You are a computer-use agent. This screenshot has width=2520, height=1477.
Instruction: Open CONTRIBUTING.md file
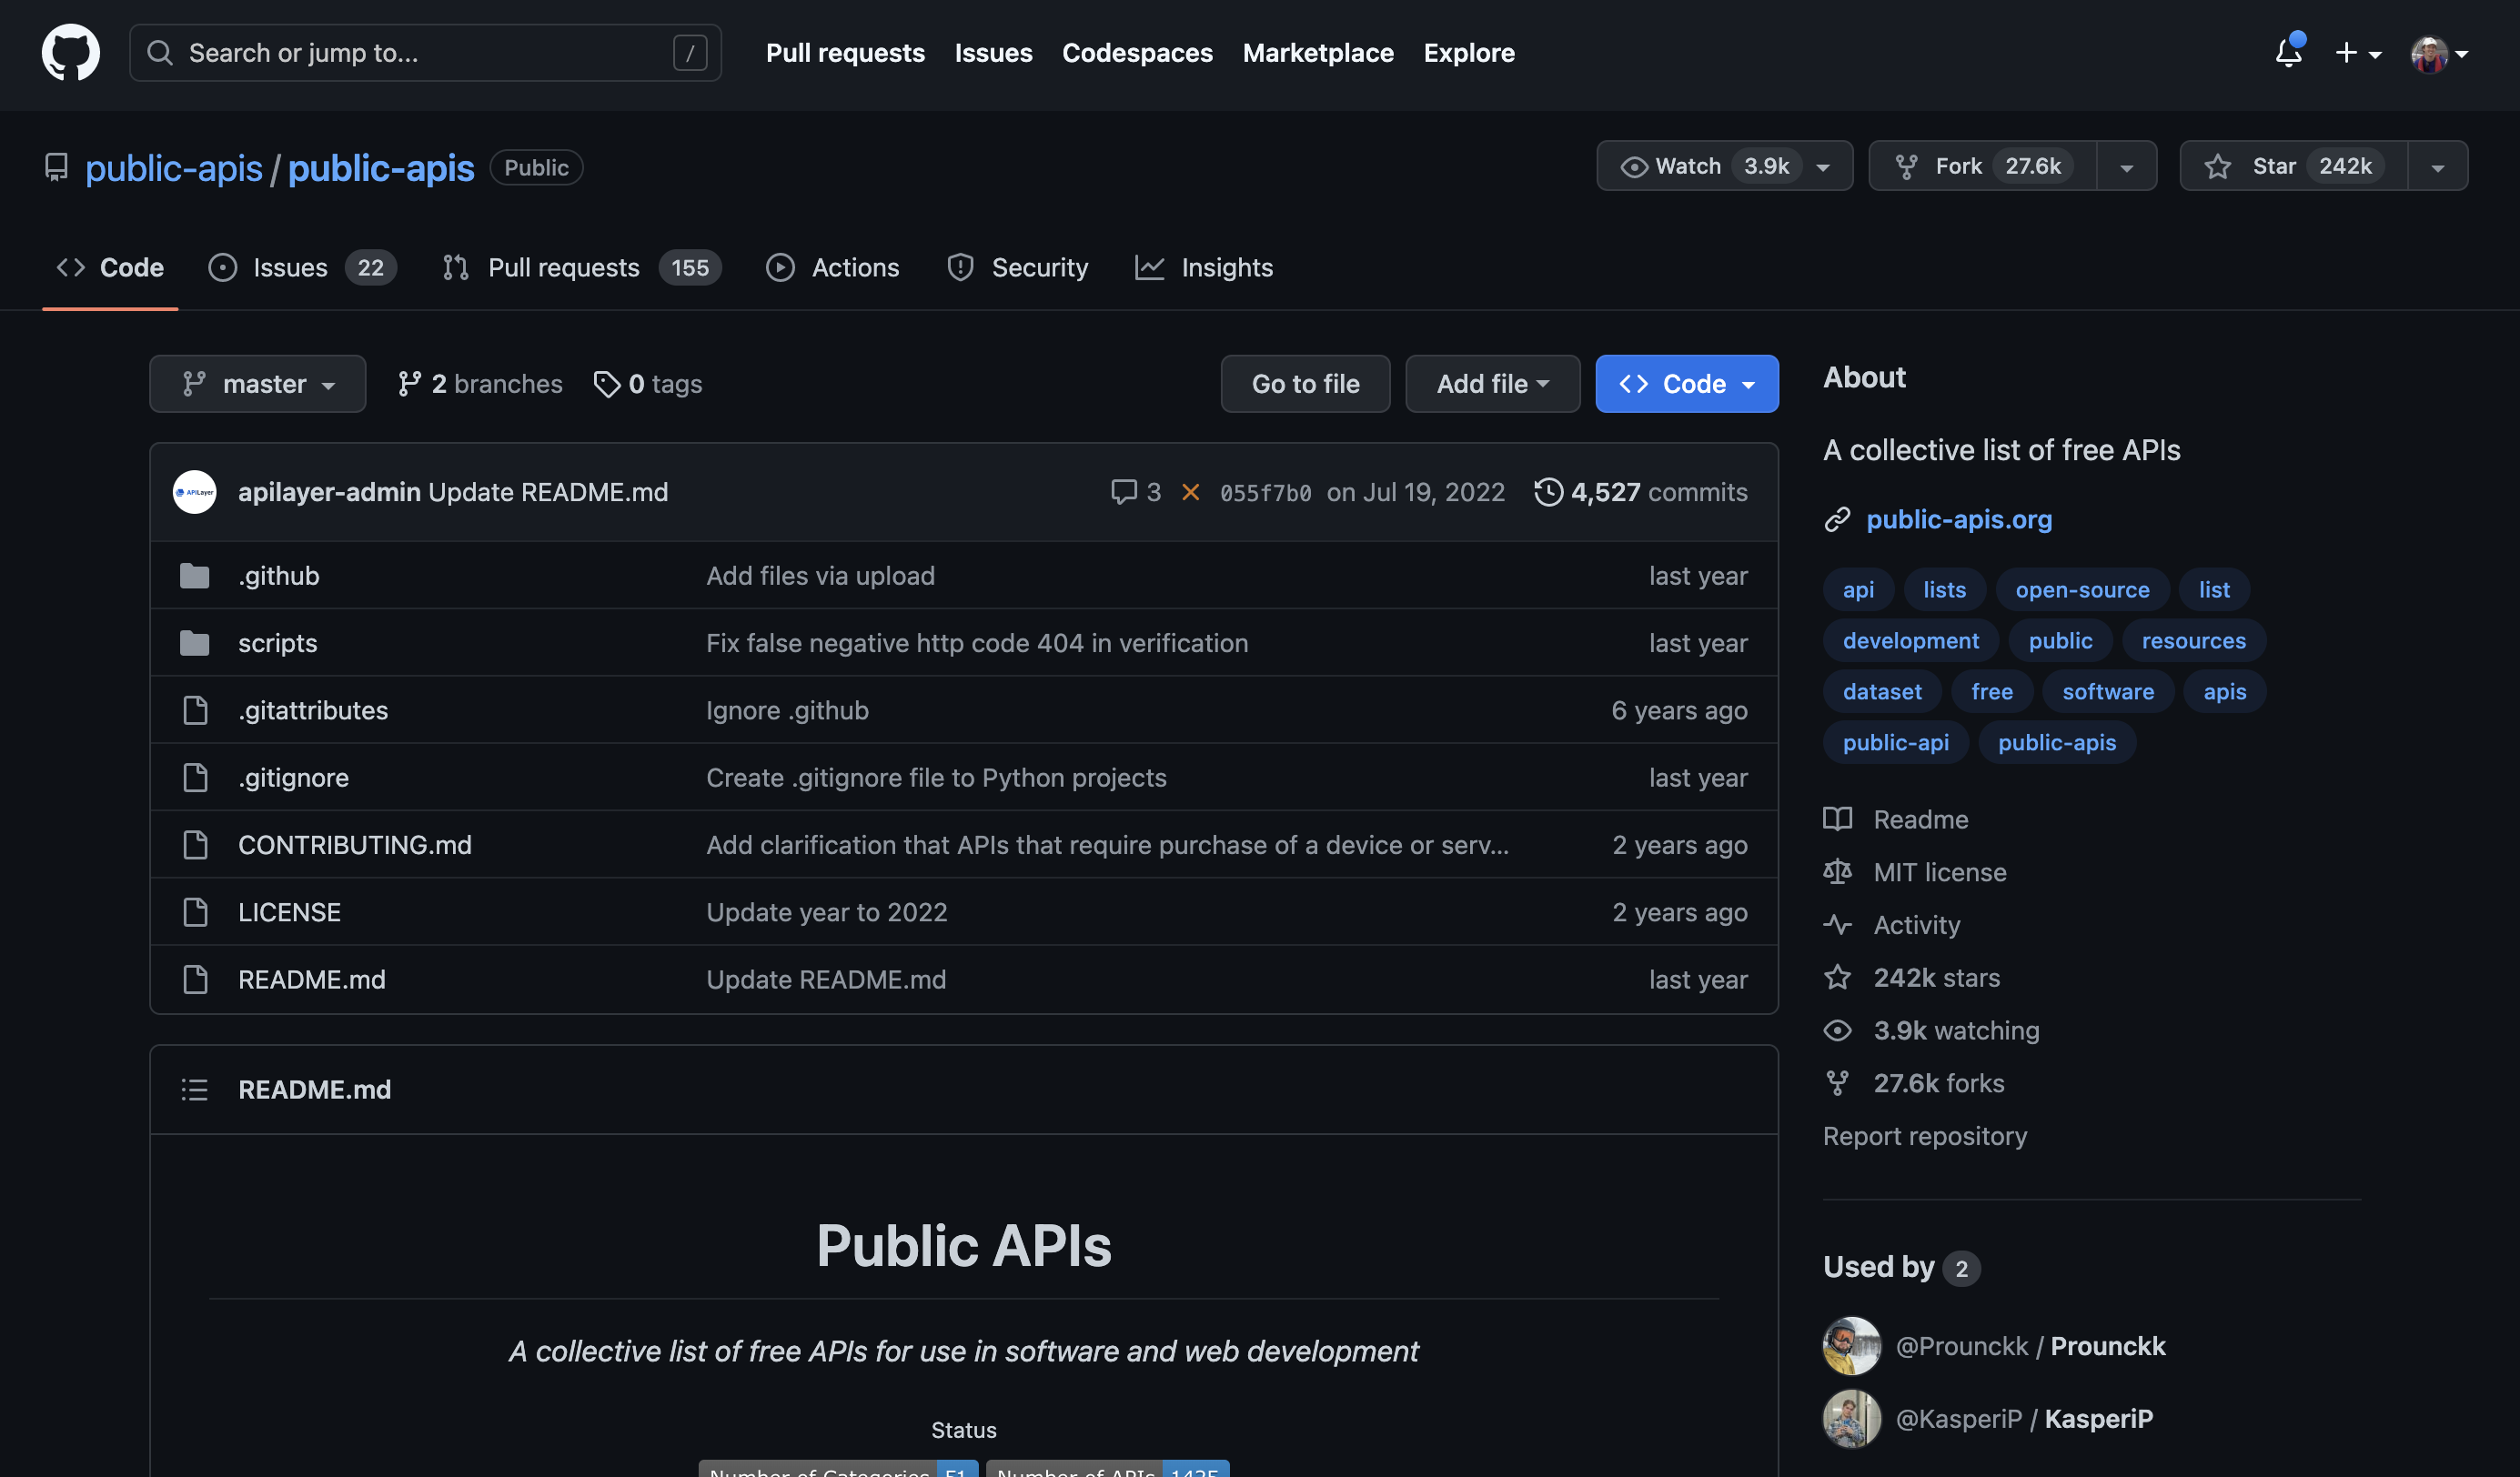point(354,845)
